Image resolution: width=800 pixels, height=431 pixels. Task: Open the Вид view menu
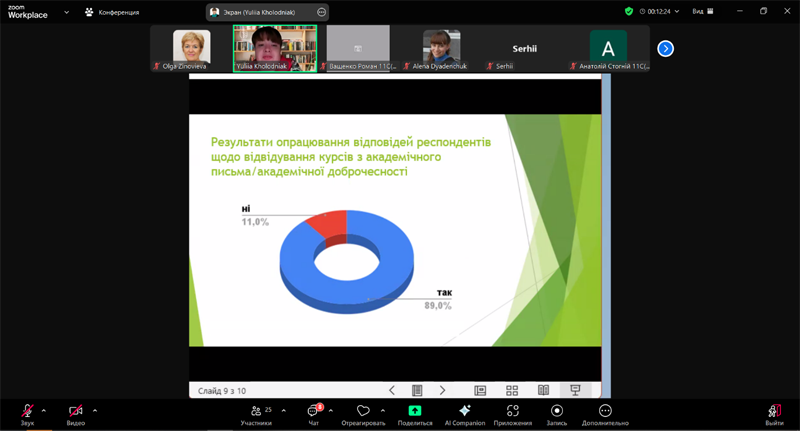coord(703,11)
